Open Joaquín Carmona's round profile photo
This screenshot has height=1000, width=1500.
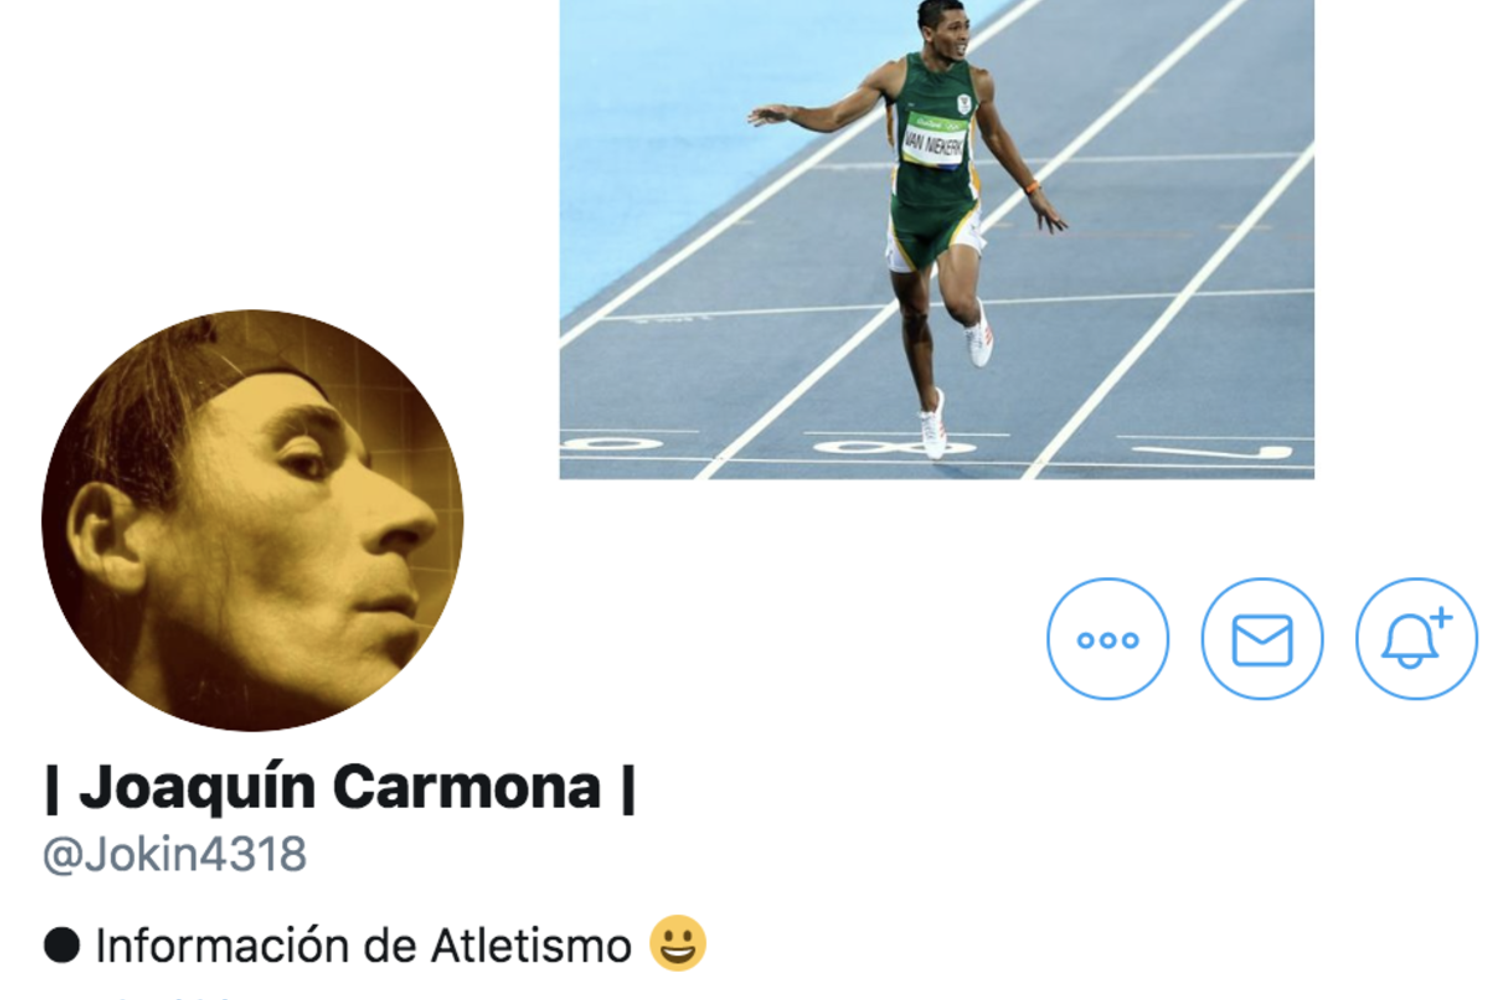(252, 520)
